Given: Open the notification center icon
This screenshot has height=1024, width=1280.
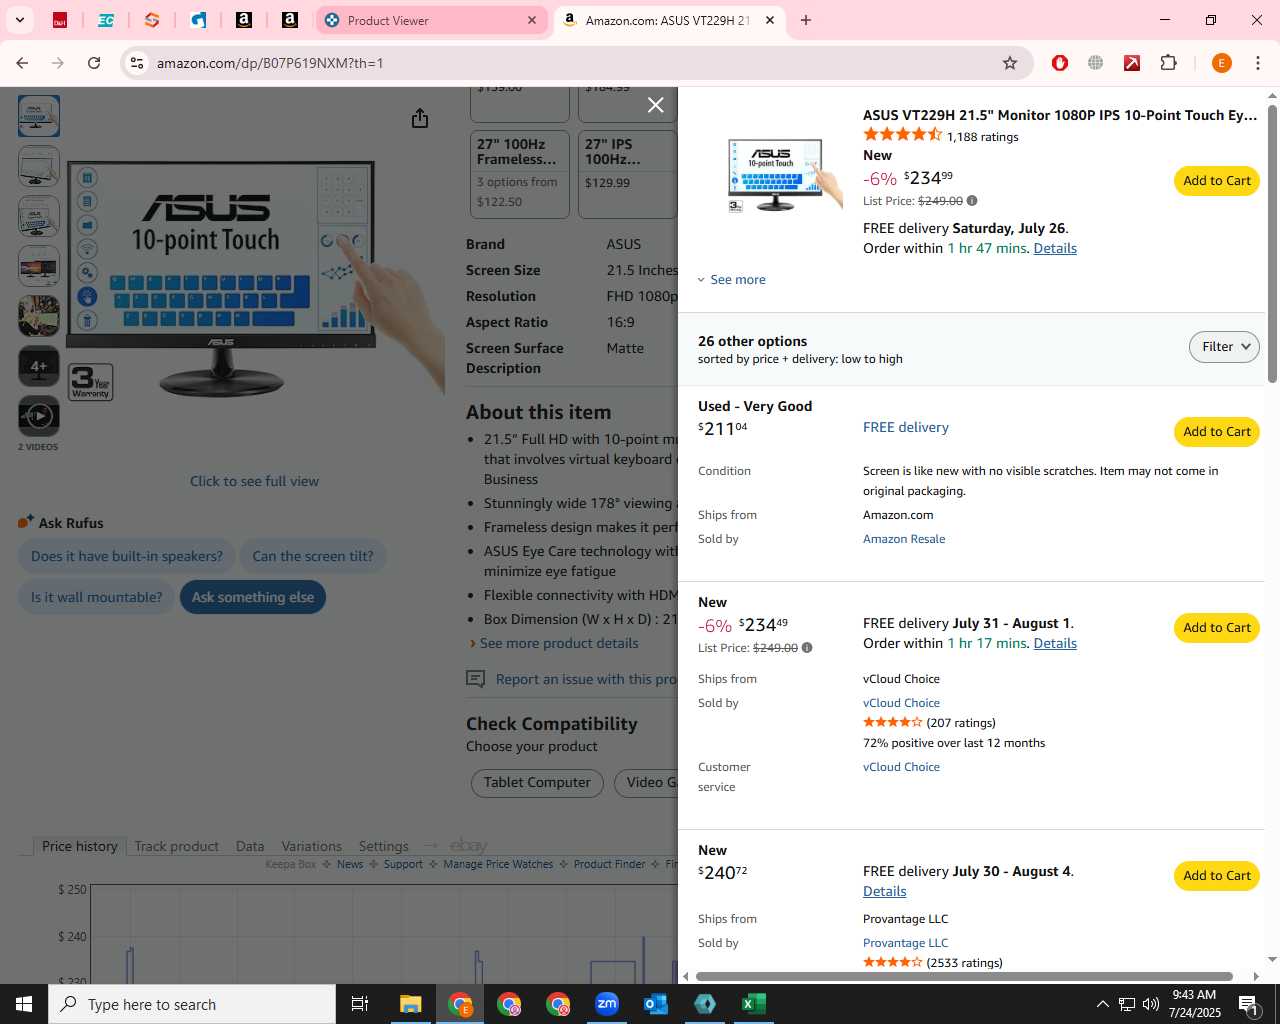Looking at the screenshot, I should (x=1248, y=1004).
